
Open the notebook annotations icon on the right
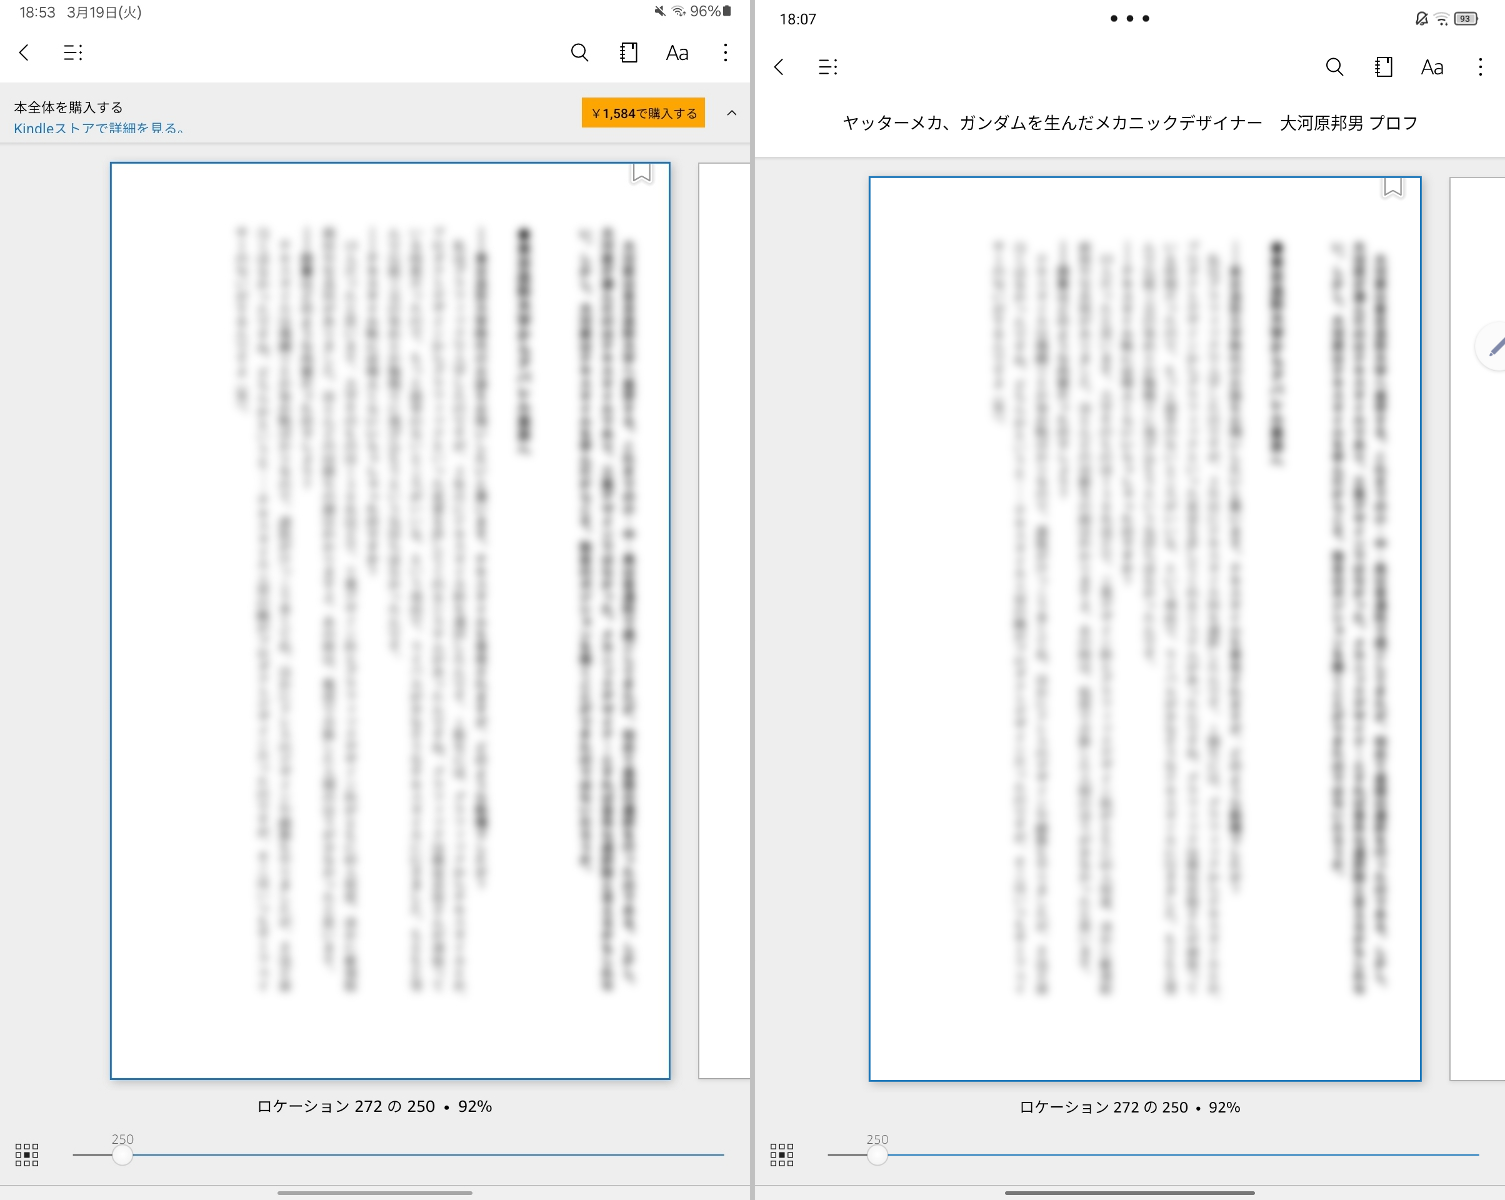point(1383,67)
